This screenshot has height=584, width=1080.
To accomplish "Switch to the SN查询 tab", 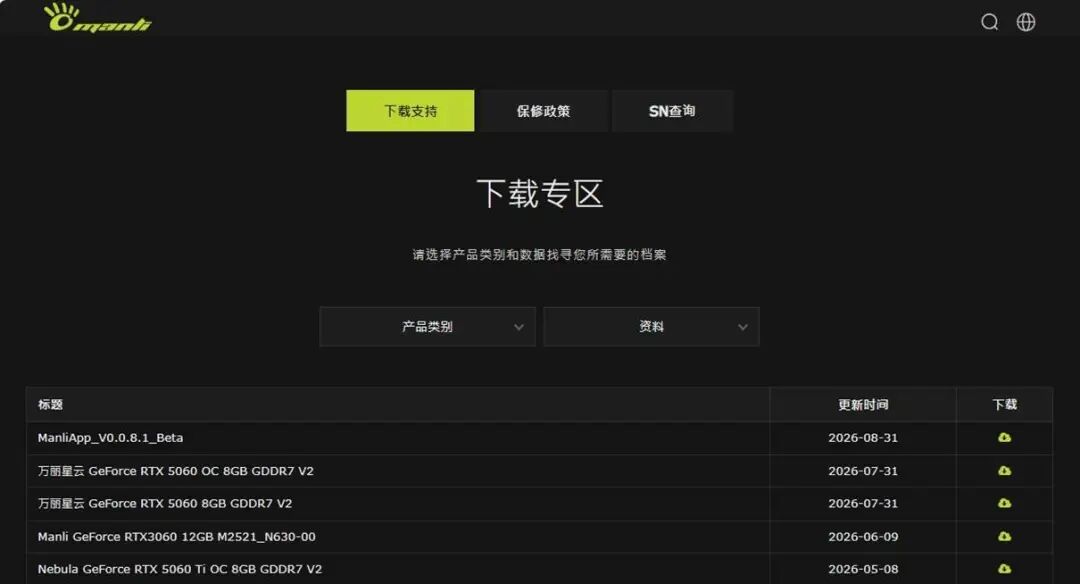I will click(x=672, y=111).
